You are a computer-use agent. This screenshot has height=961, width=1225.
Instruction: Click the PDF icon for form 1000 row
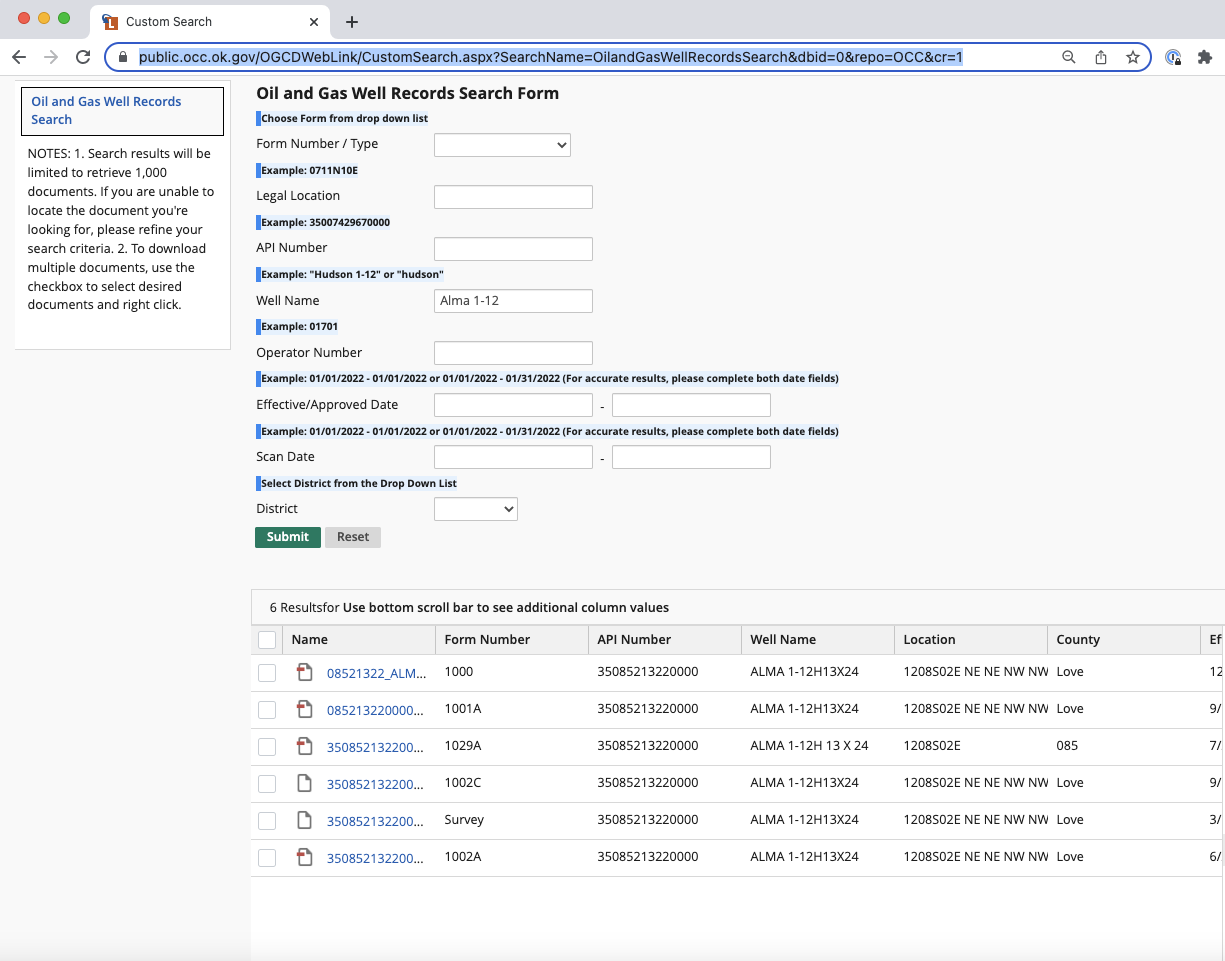[x=305, y=672]
